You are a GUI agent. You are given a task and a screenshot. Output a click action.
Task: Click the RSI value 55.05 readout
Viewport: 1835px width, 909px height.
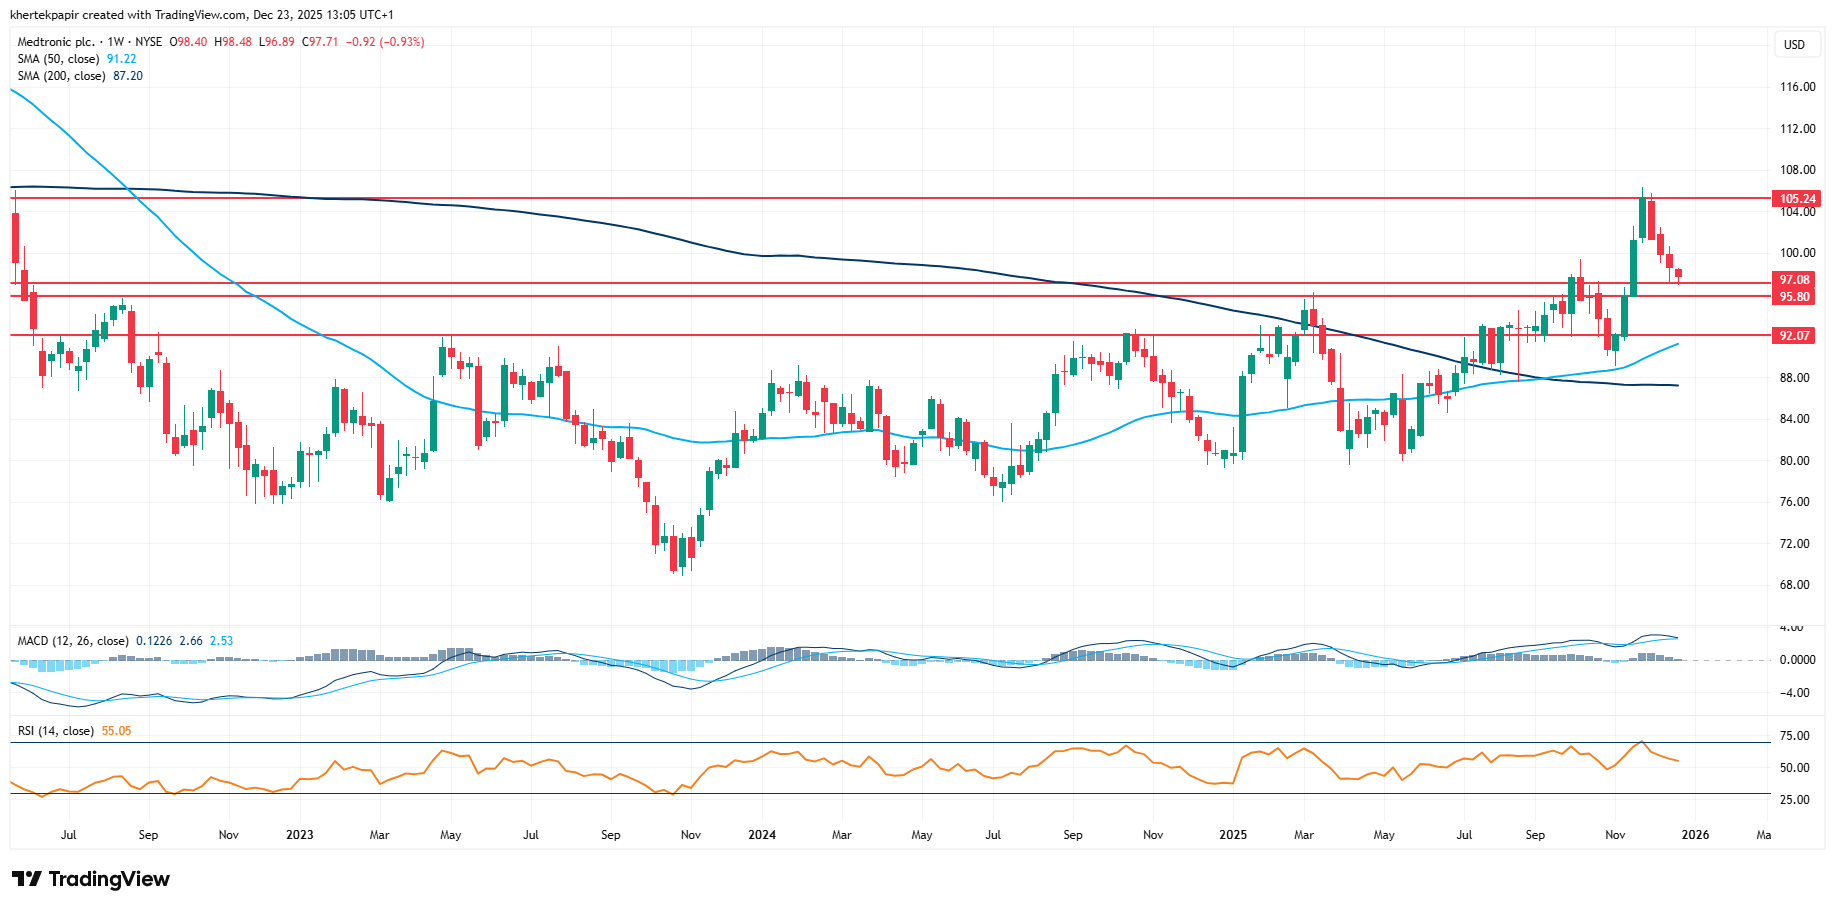pyautogui.click(x=116, y=731)
